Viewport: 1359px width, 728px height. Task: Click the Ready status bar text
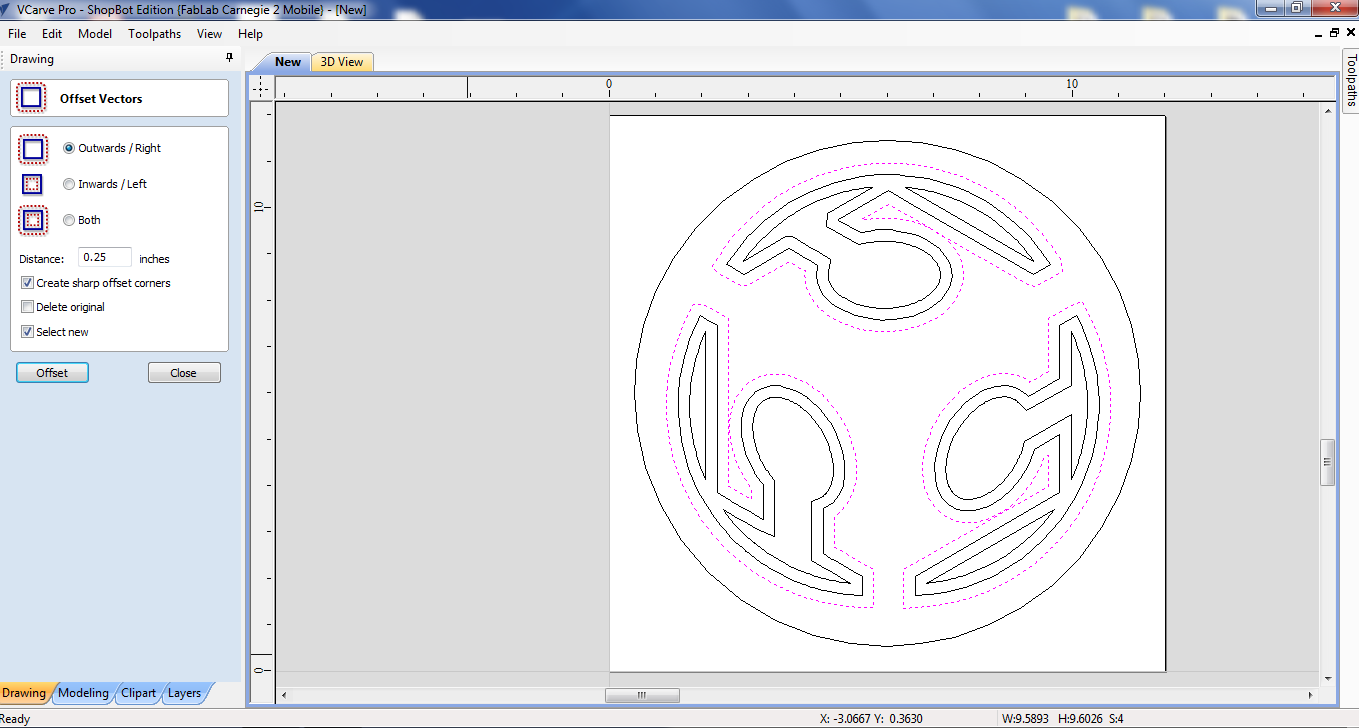point(16,718)
